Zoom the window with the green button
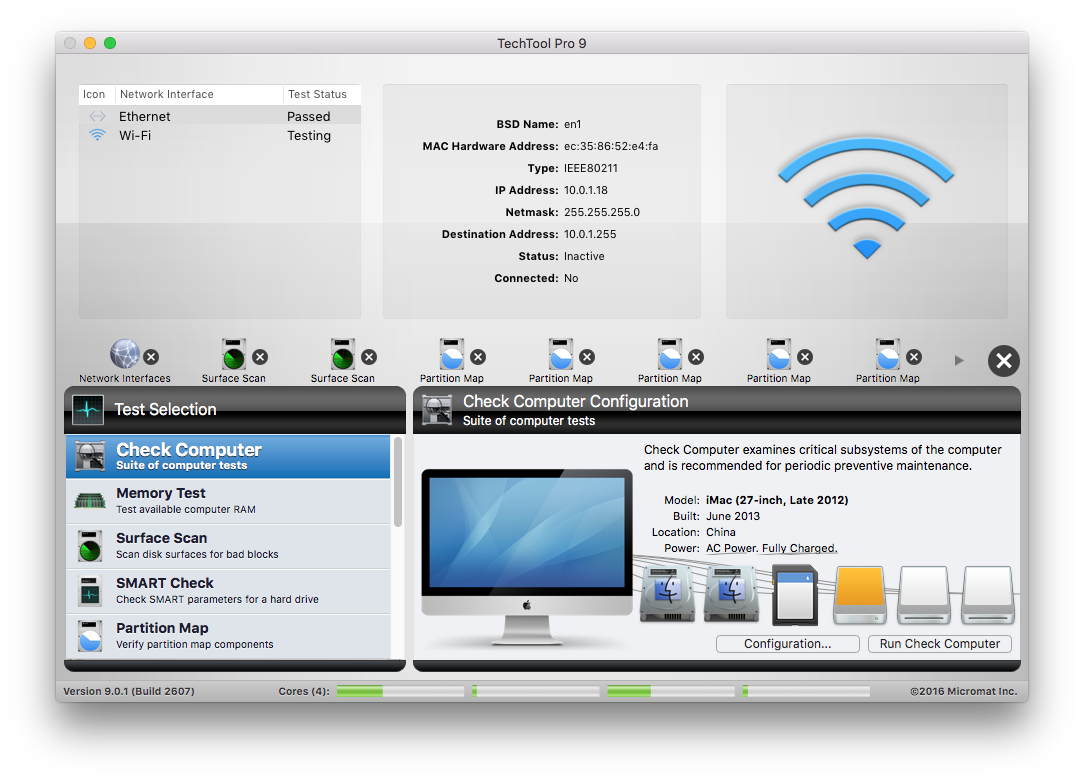The width and height of the screenshot is (1084, 782). click(110, 43)
